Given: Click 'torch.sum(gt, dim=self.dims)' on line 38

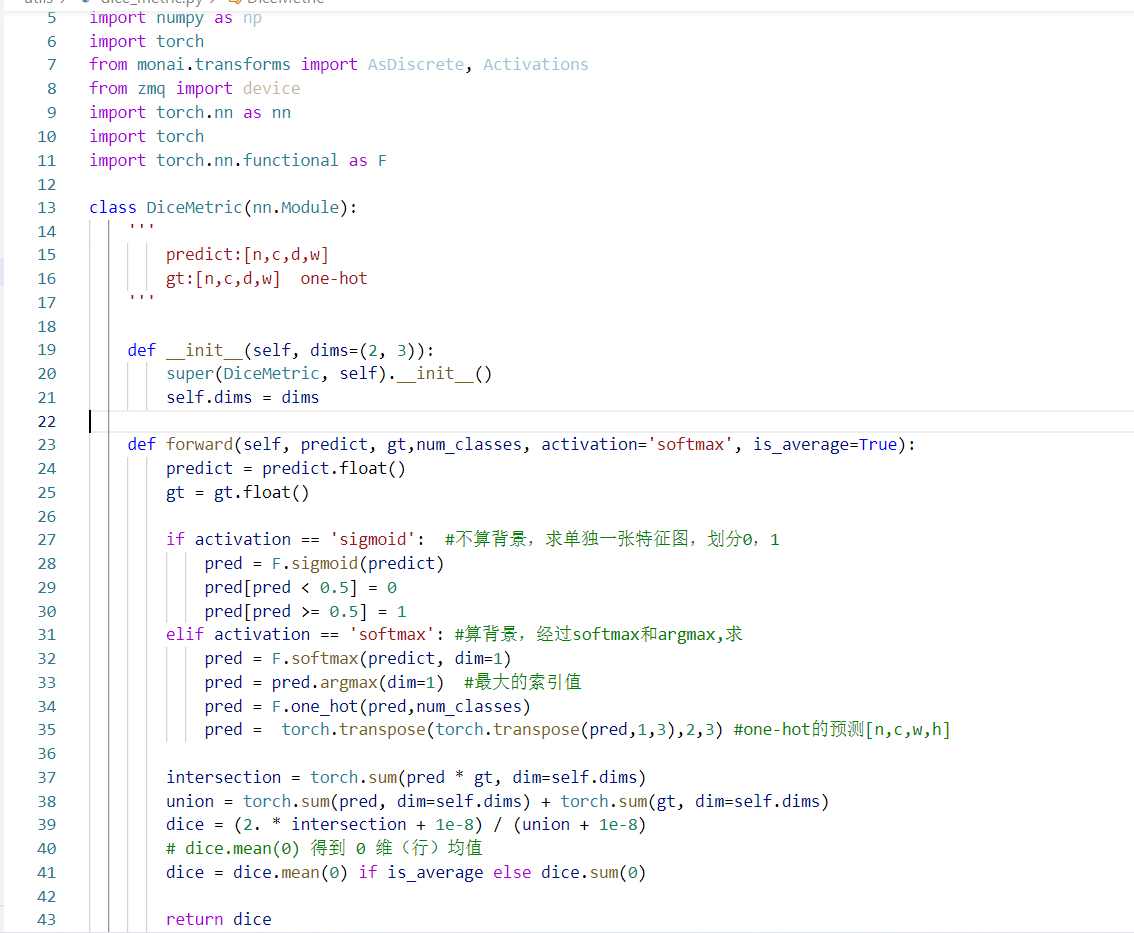Looking at the screenshot, I should [x=695, y=801].
